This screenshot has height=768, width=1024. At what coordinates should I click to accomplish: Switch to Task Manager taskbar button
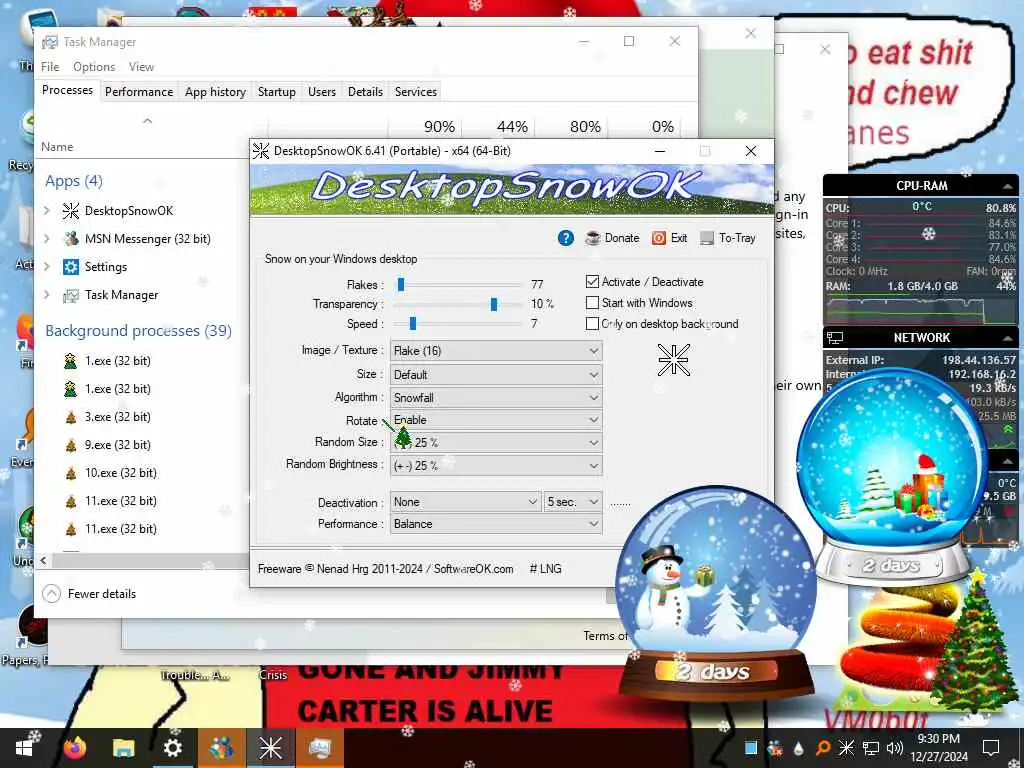point(319,748)
